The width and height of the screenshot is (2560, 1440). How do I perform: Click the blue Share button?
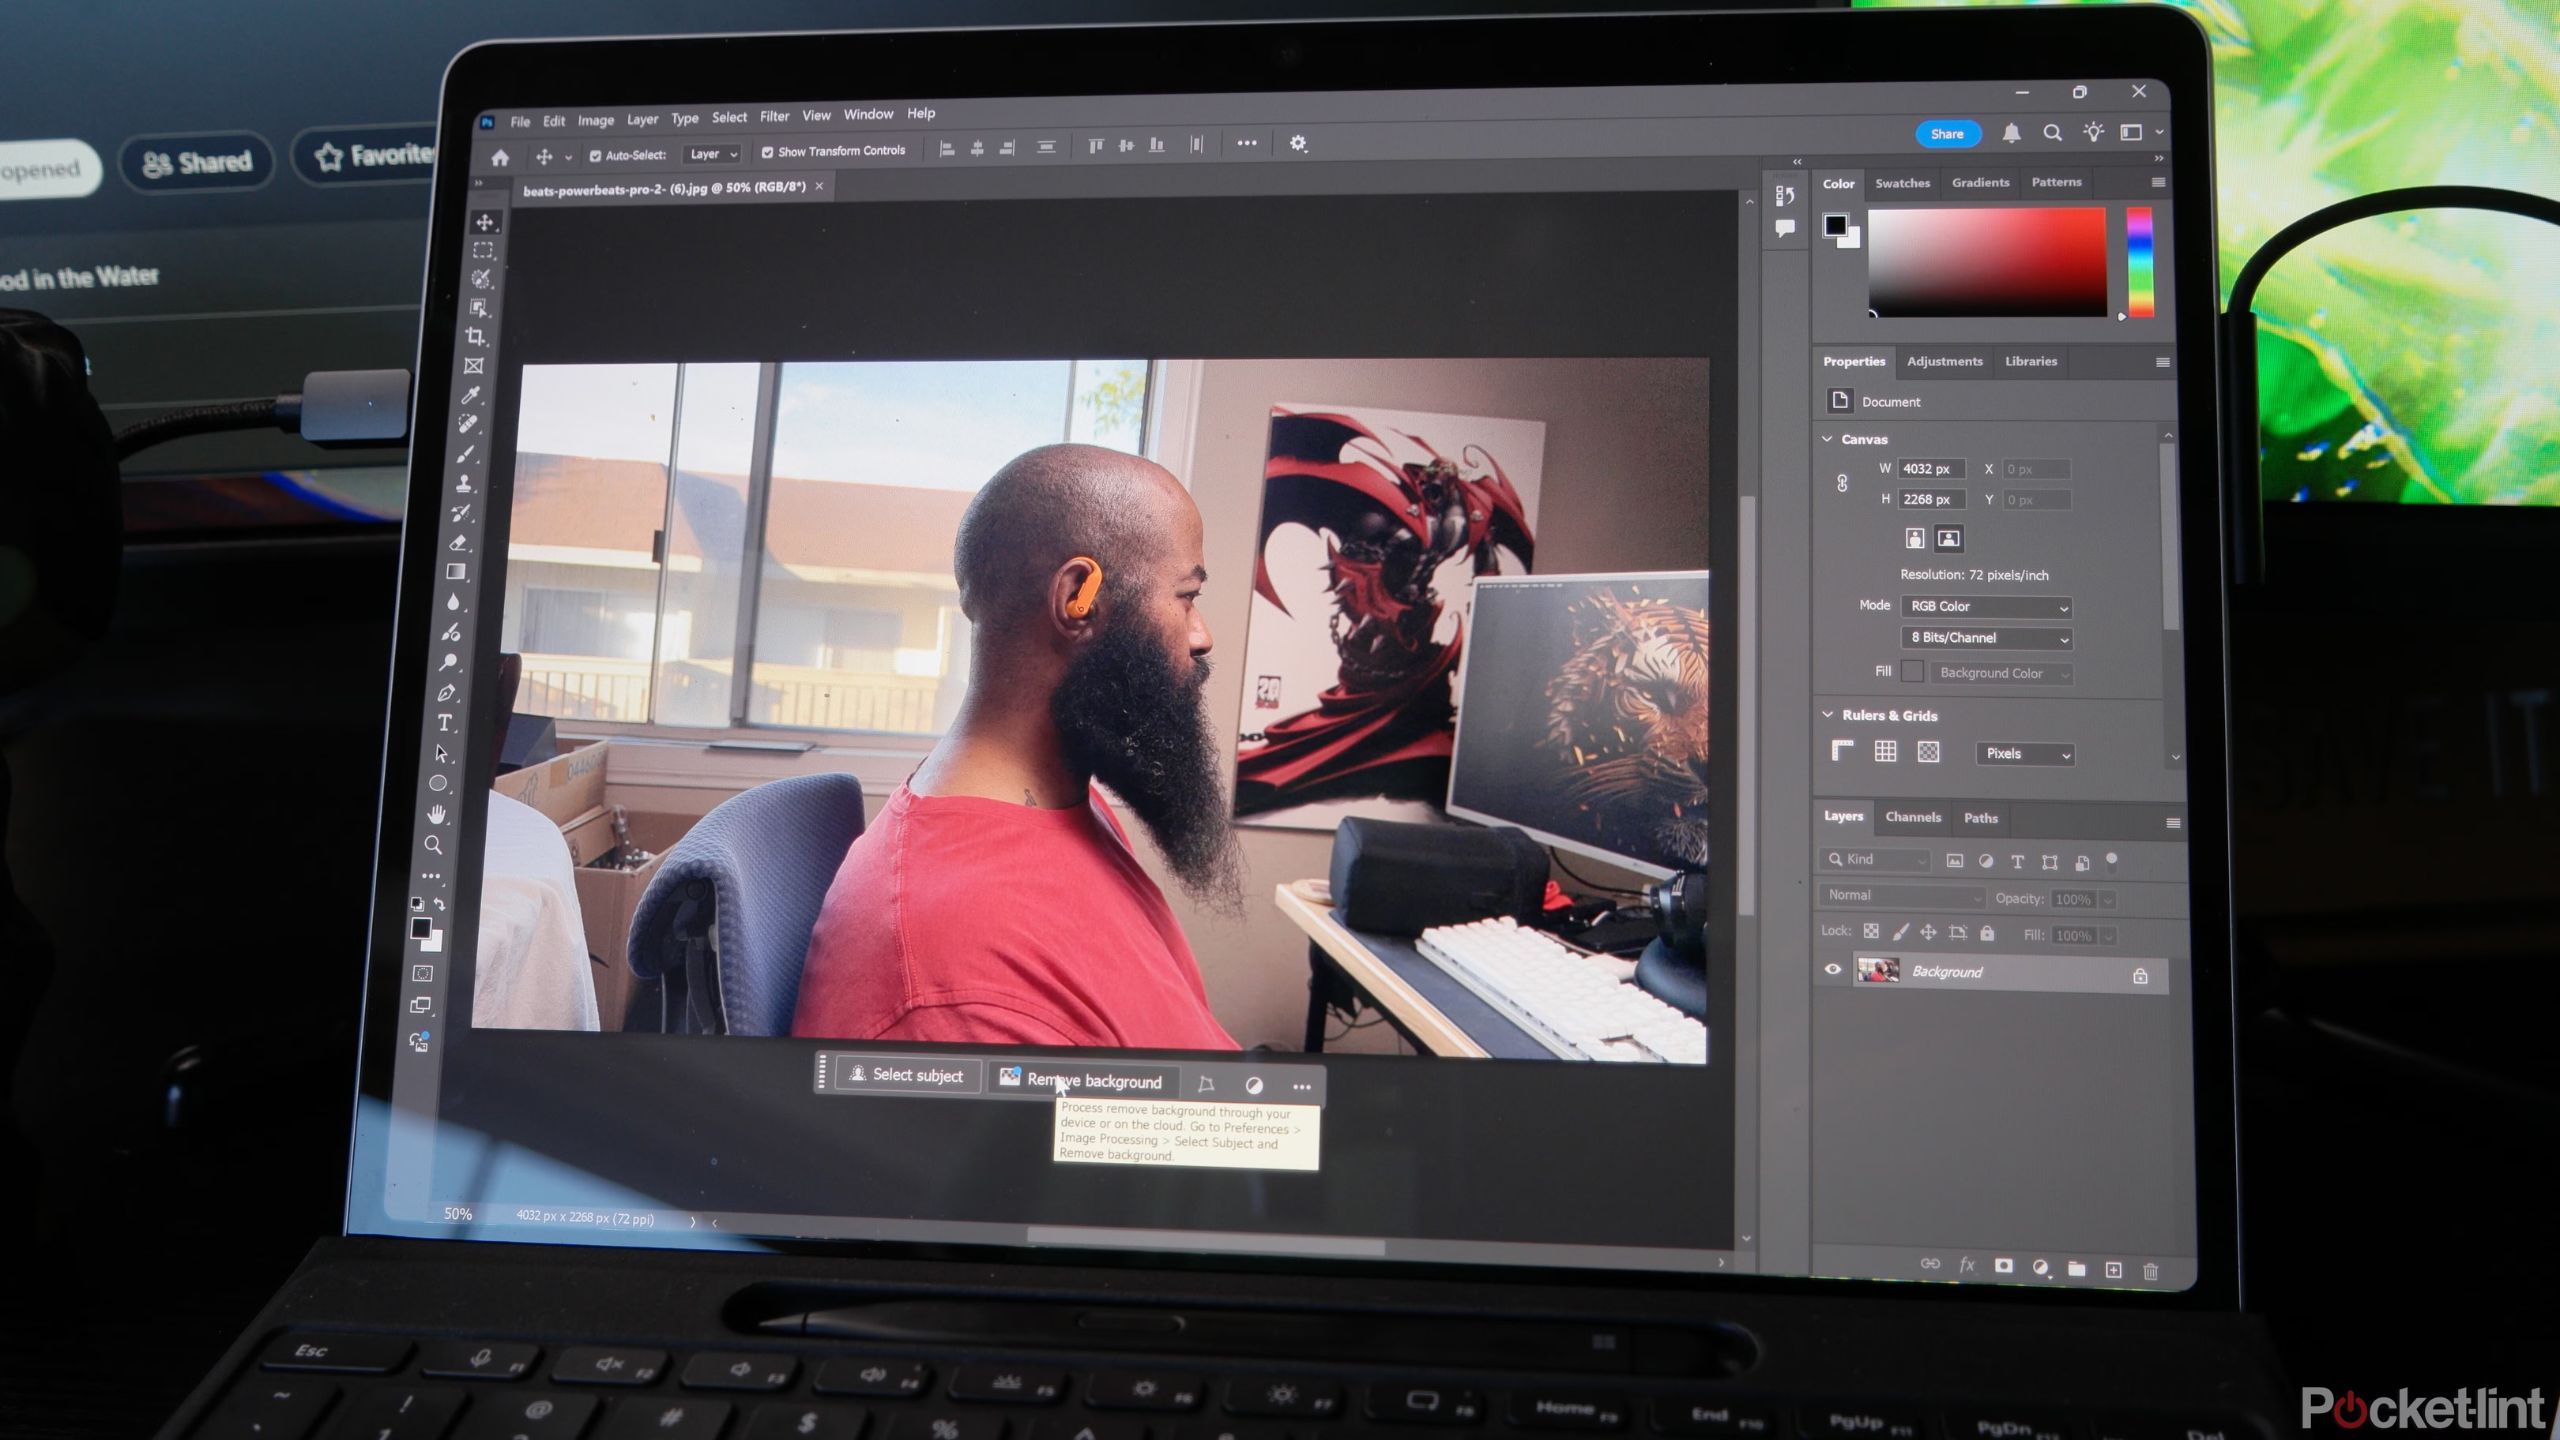[1946, 134]
